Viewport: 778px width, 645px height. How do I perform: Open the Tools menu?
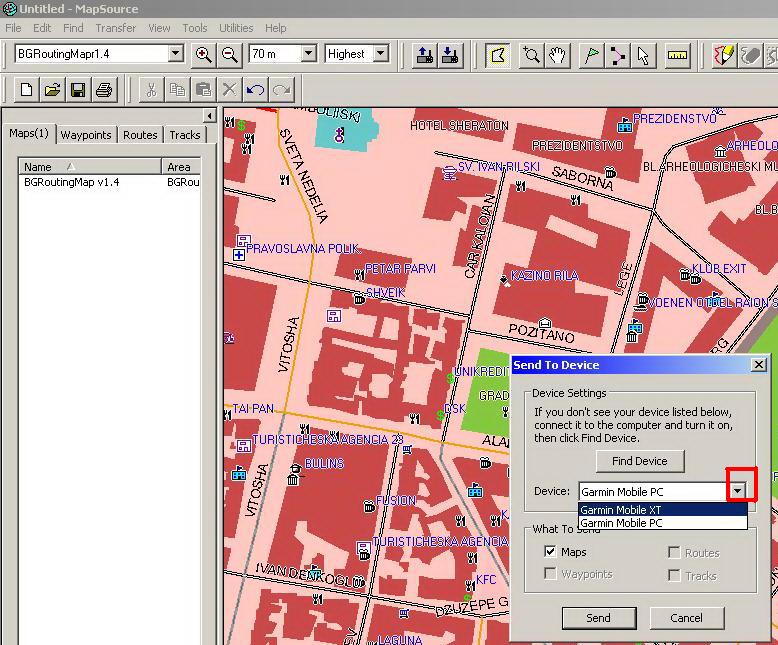click(194, 28)
